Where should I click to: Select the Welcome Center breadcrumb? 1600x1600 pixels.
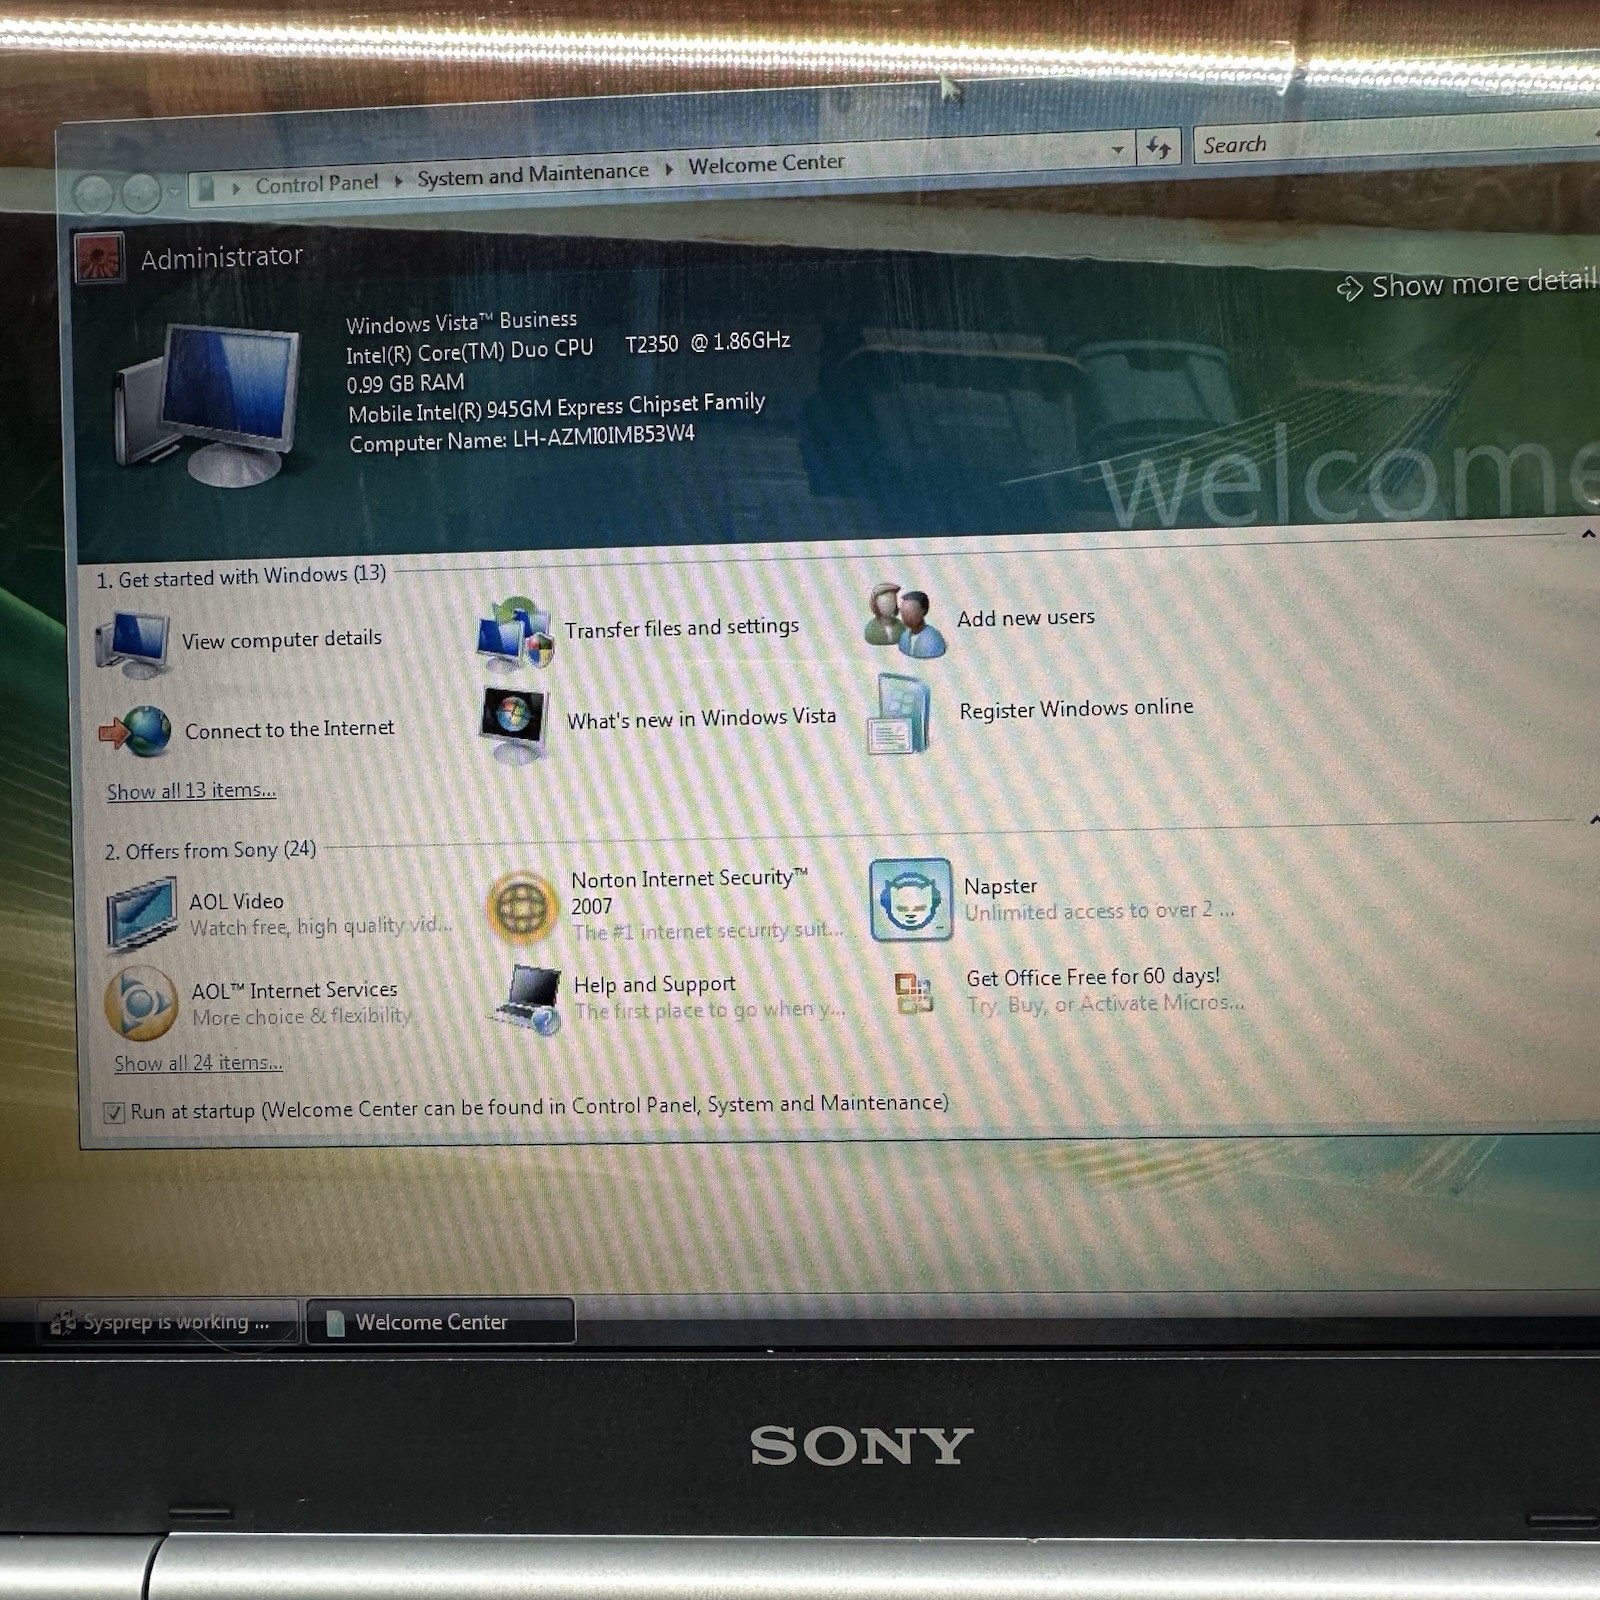point(766,163)
